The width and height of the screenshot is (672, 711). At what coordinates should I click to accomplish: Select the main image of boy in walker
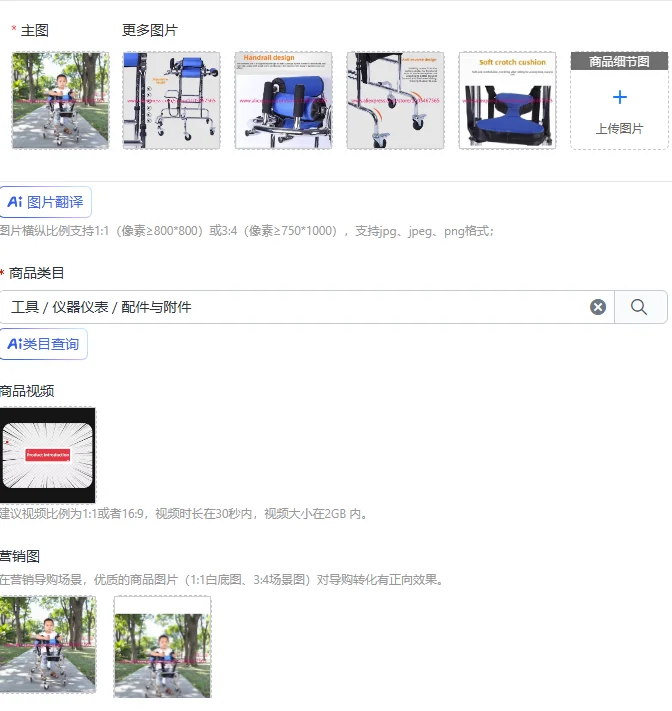(60, 100)
